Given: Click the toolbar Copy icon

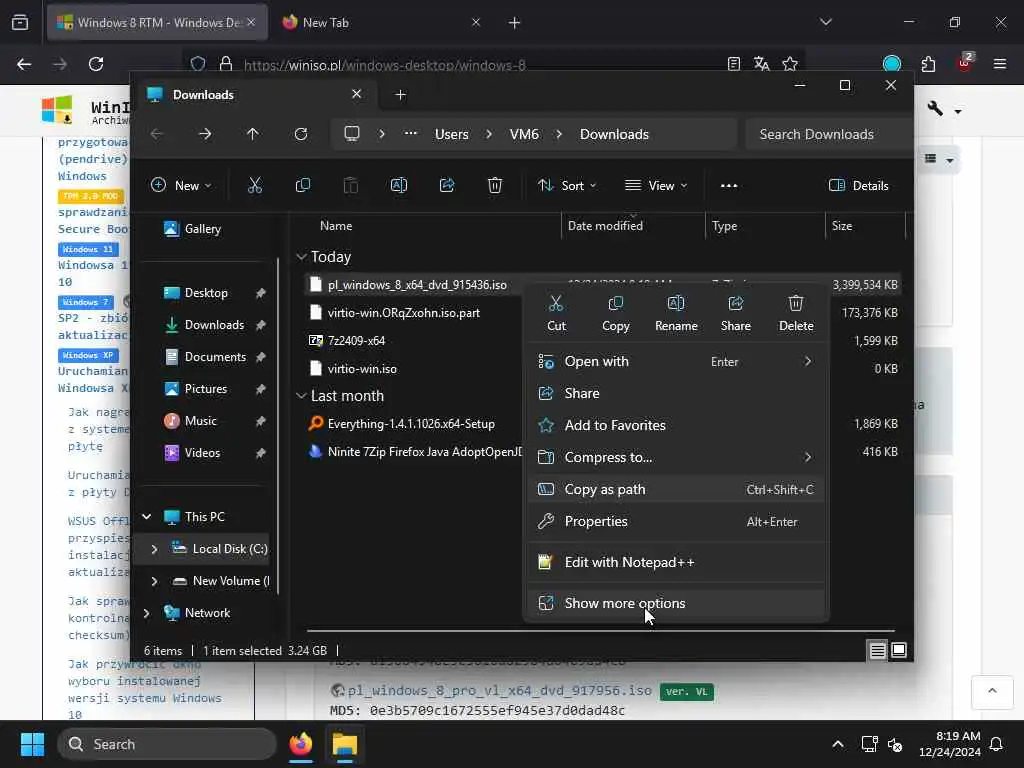Looking at the screenshot, I should pos(302,185).
